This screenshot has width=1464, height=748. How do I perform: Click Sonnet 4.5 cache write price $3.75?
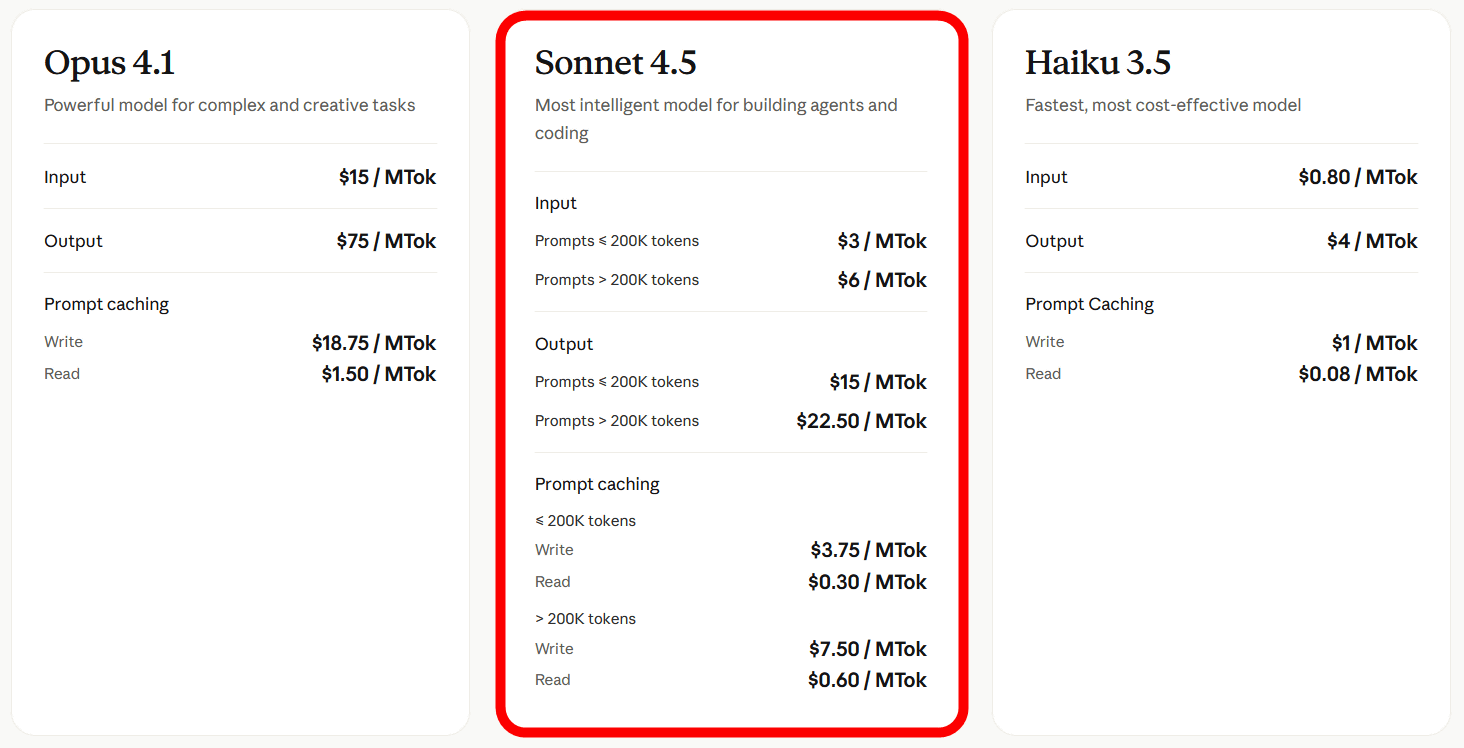[868, 550]
